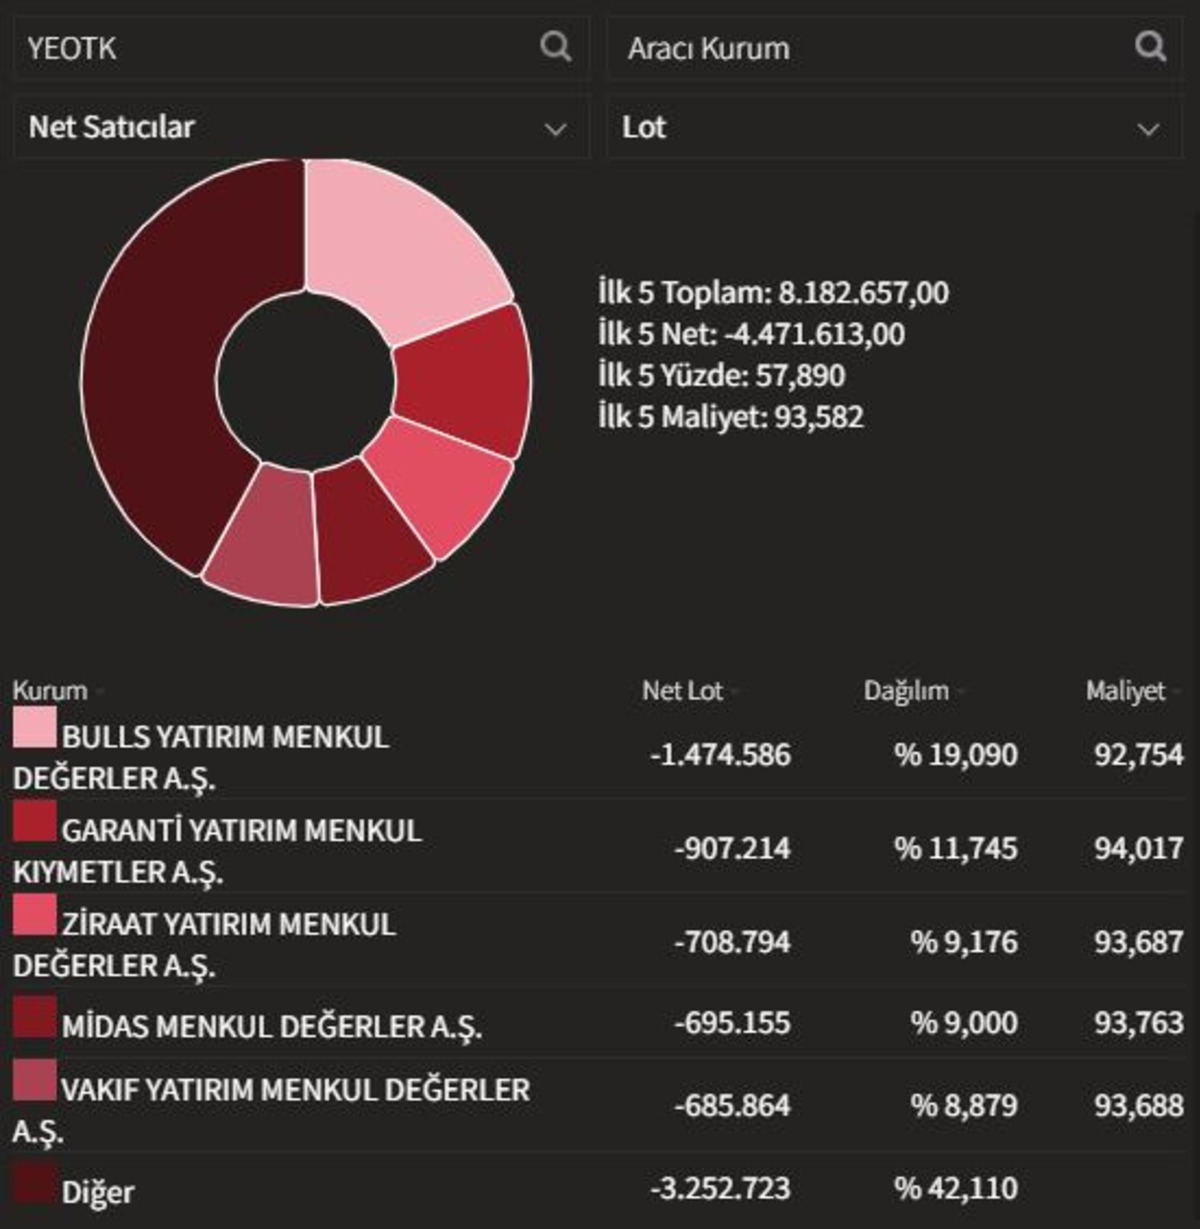
Task: Focus the YEOTK symbol search field
Action: [301, 48]
